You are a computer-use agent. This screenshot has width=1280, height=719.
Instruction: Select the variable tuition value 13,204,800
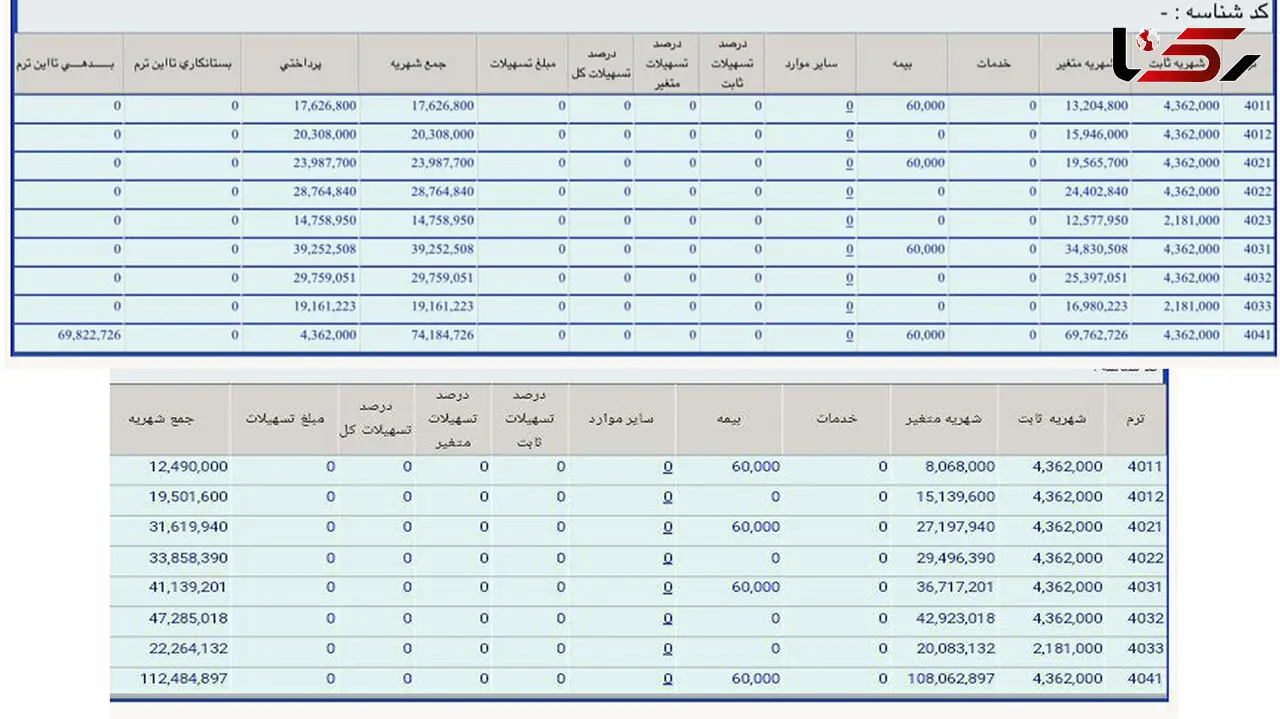point(1097,106)
